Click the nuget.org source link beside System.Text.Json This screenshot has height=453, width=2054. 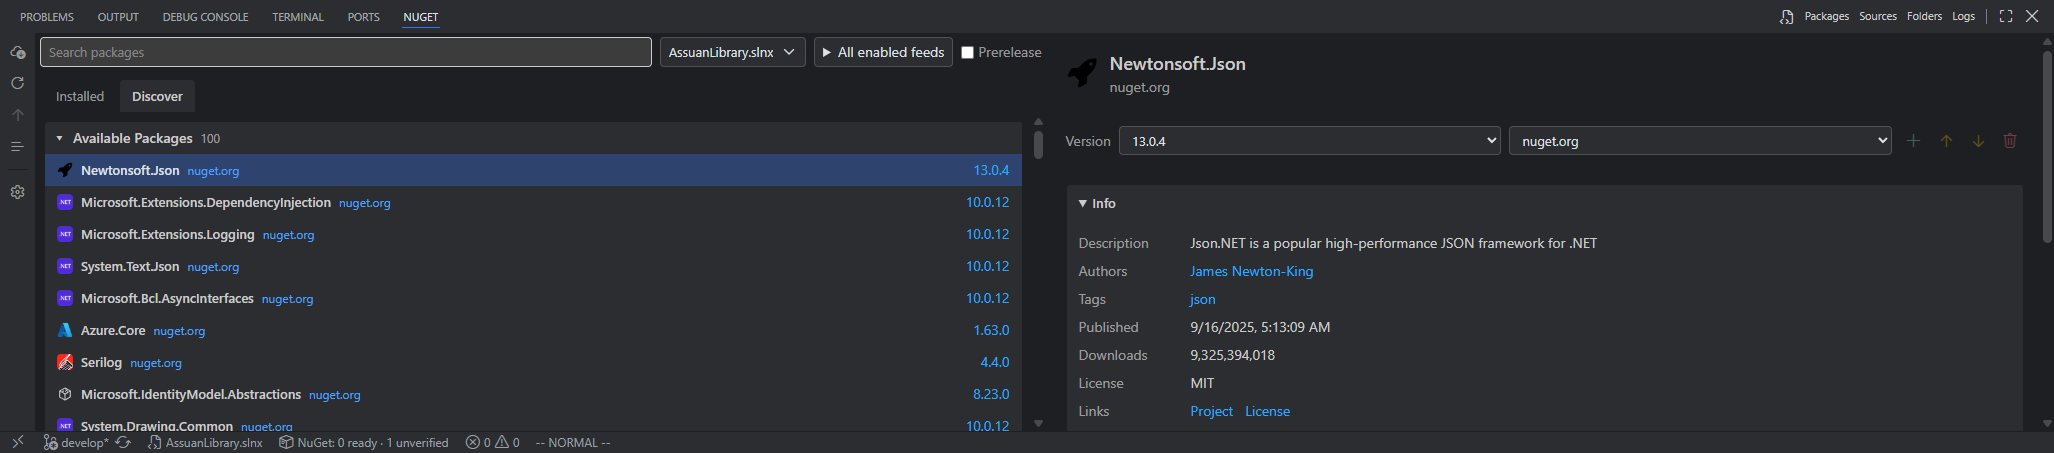click(213, 267)
